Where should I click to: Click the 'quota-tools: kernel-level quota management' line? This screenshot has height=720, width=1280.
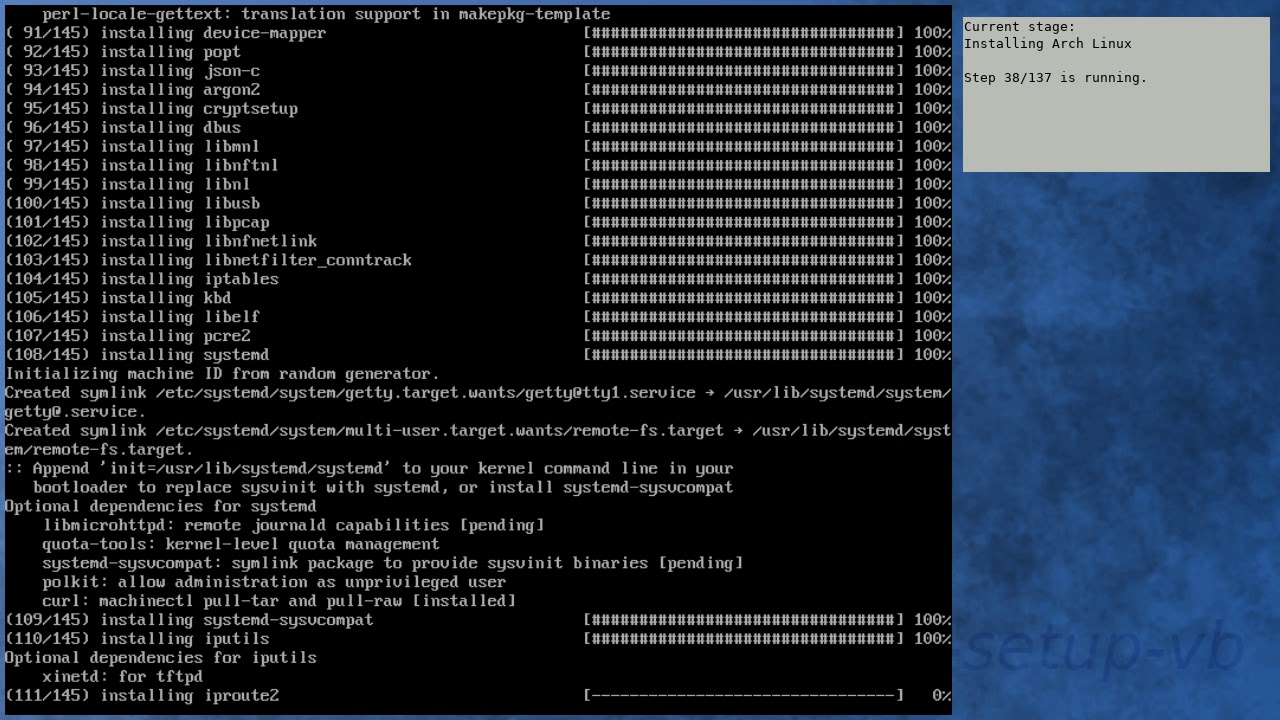(x=241, y=545)
